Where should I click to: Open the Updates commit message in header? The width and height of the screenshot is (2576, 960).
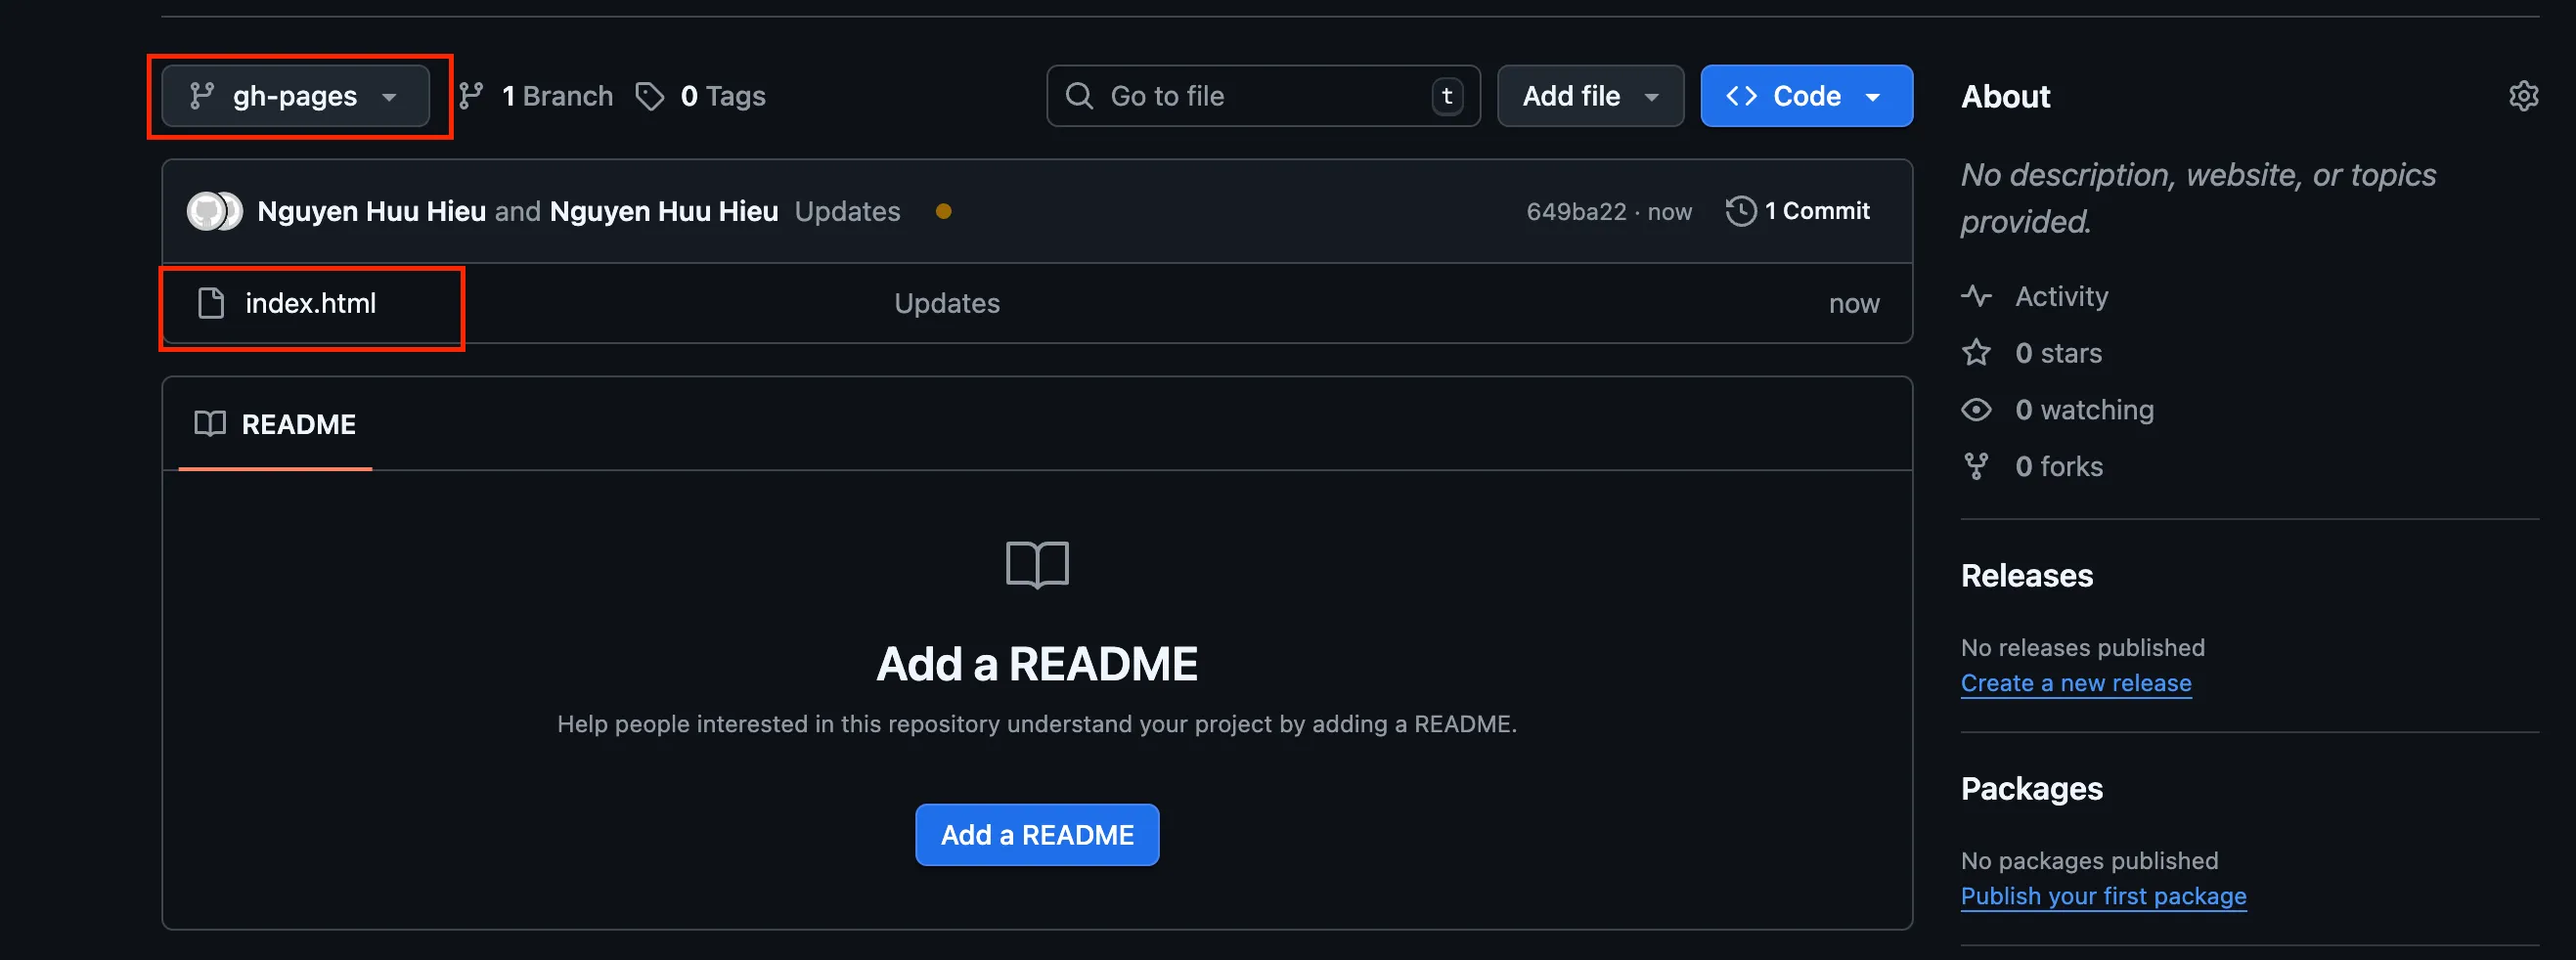tap(847, 211)
